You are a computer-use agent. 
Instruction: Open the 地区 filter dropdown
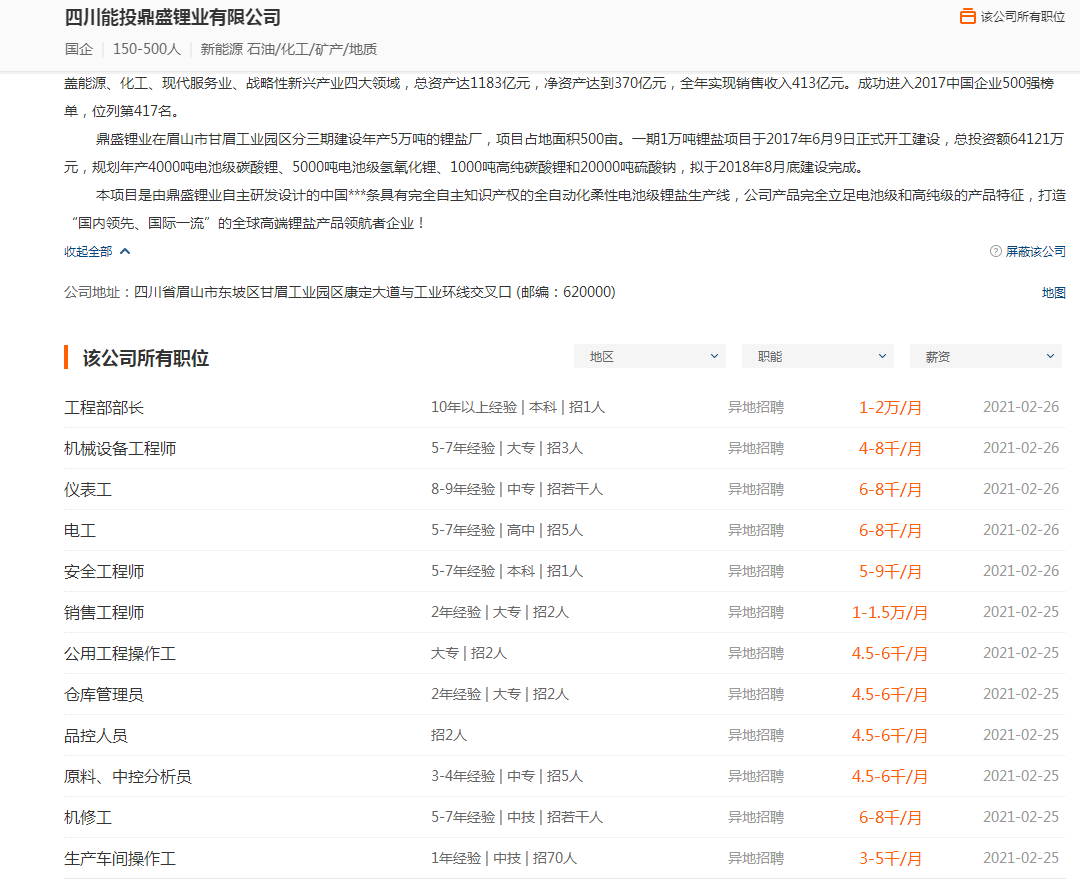[650, 356]
